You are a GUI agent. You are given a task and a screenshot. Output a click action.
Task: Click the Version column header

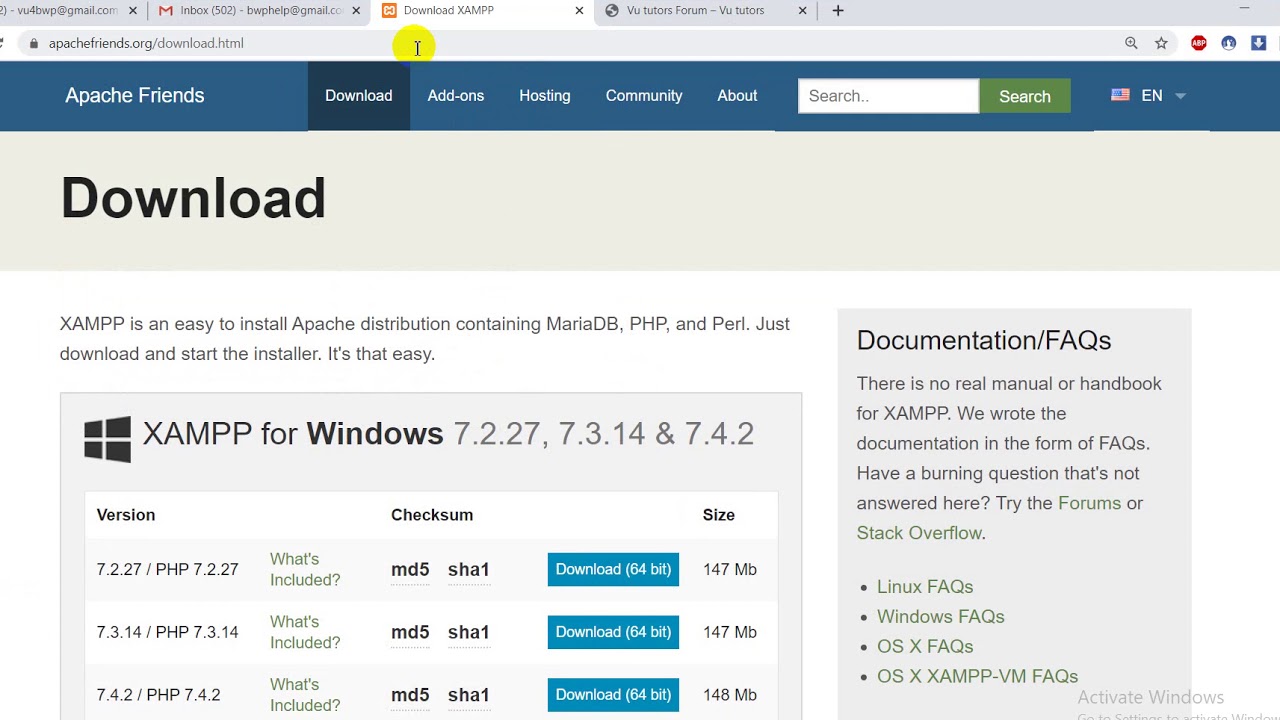coord(126,515)
